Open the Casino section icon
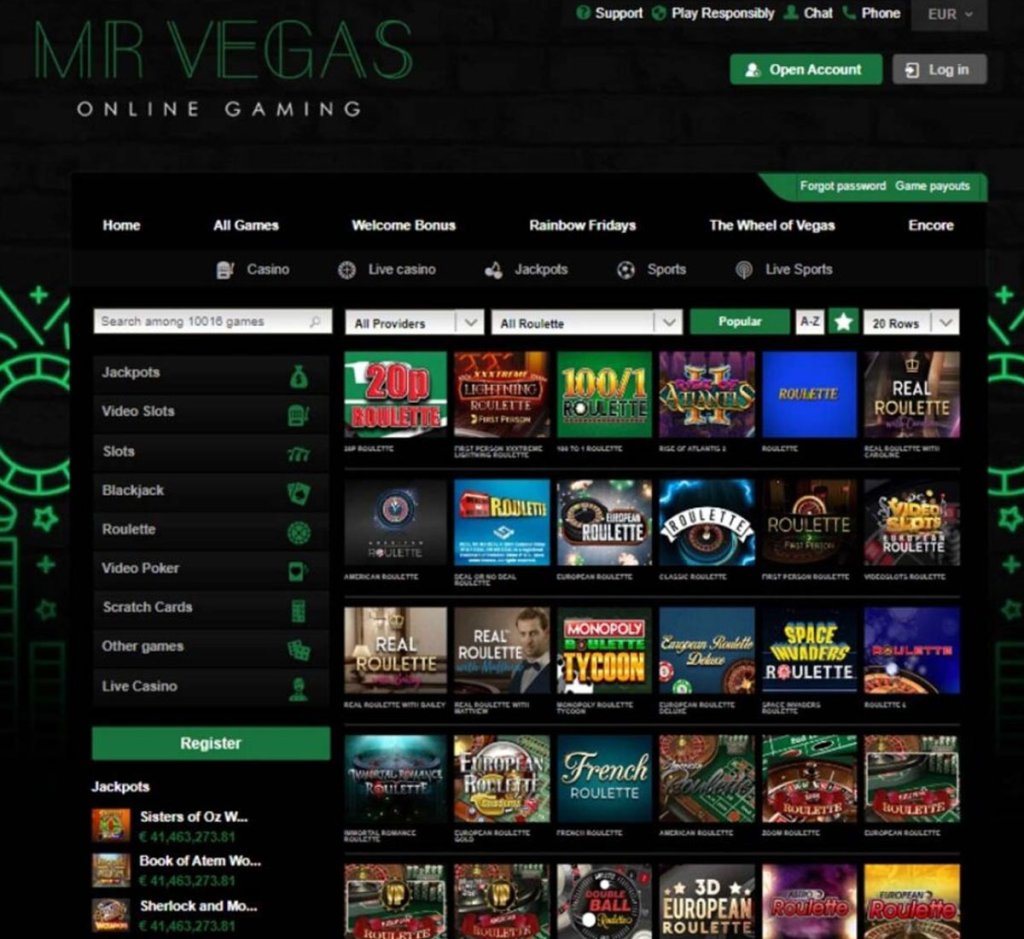This screenshot has height=939, width=1024. click(x=225, y=269)
